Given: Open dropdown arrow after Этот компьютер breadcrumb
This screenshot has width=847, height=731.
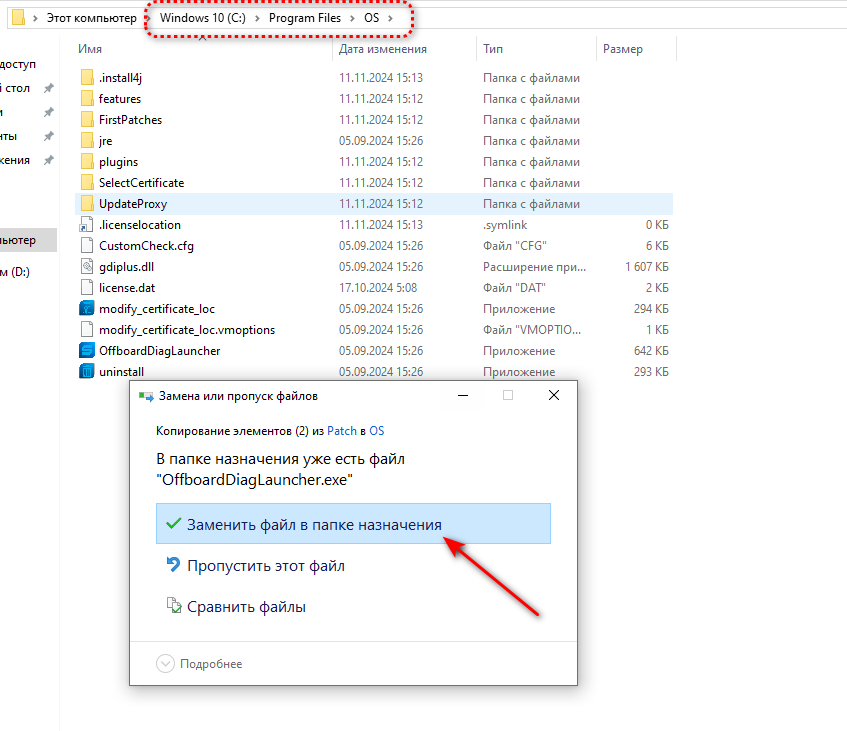Looking at the screenshot, I should pos(146,19).
